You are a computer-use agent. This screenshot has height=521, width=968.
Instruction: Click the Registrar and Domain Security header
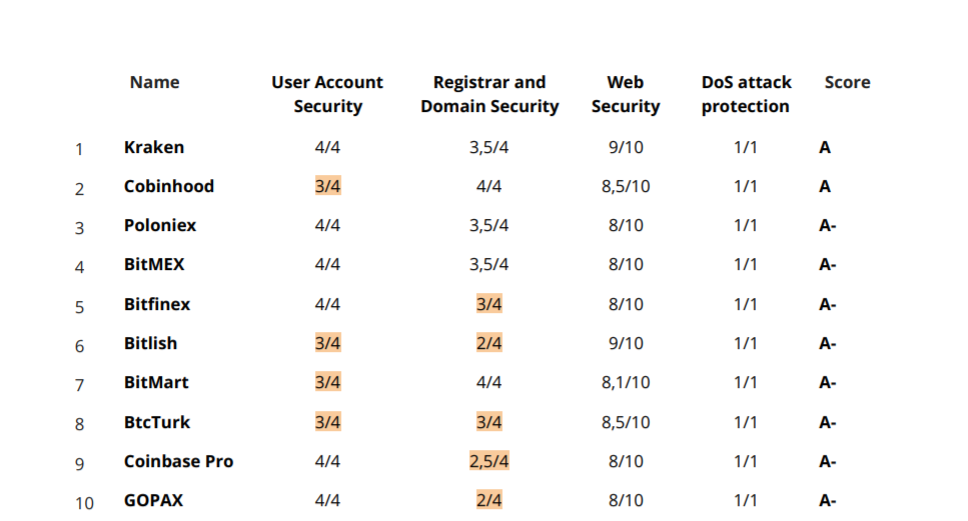point(489,94)
